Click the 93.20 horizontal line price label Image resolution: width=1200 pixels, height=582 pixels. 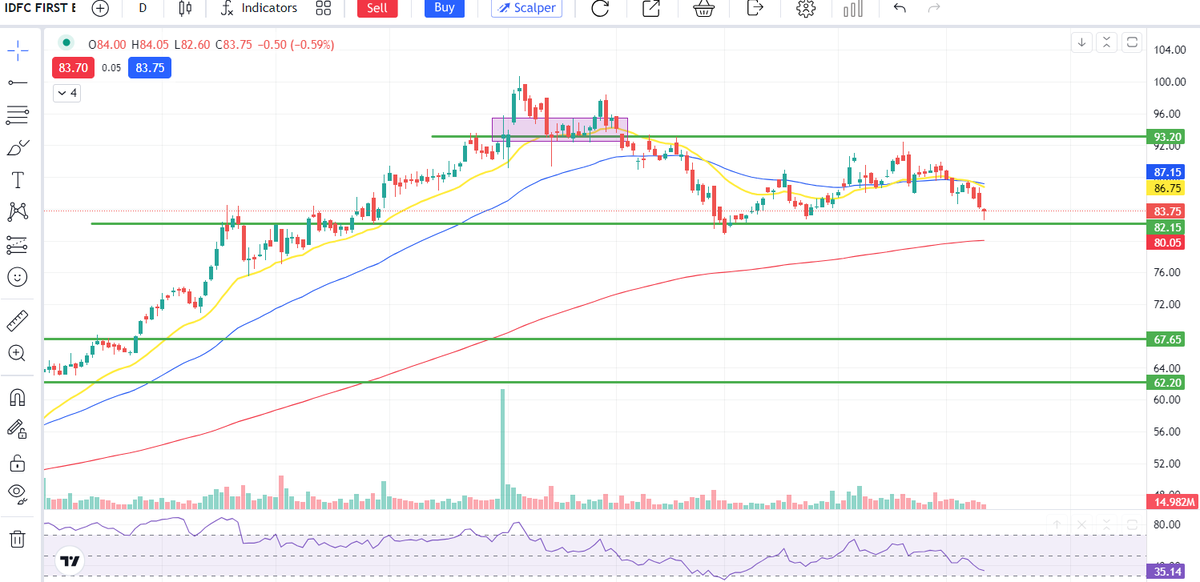tap(1168, 137)
